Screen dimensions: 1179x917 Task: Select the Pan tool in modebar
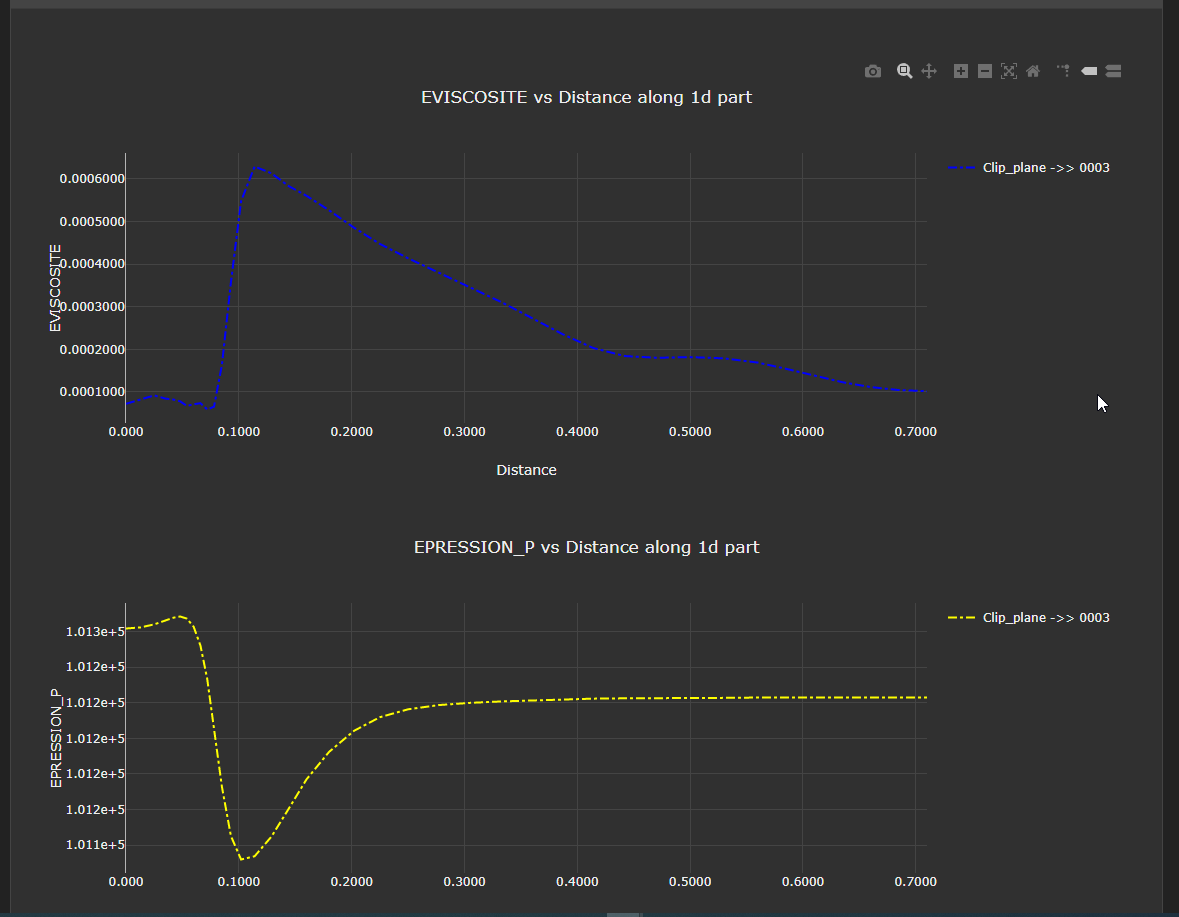tap(929, 71)
